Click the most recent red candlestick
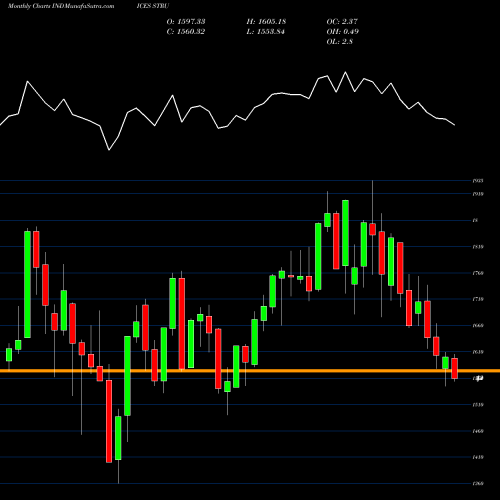 pyautogui.click(x=454, y=368)
